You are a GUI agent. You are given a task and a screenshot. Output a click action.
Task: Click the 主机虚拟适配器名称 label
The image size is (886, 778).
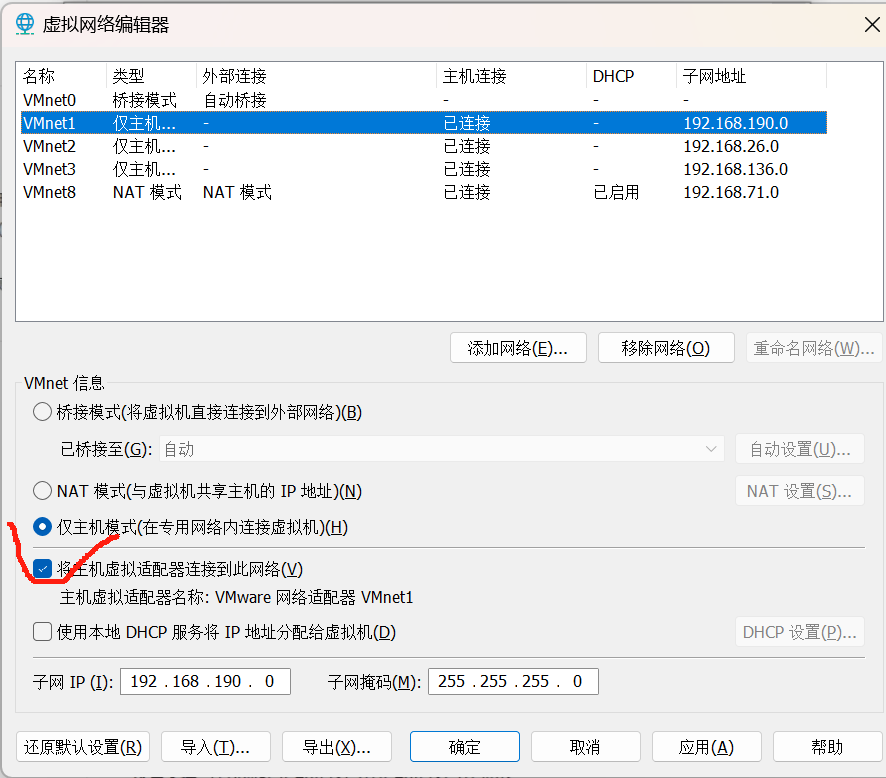135,597
